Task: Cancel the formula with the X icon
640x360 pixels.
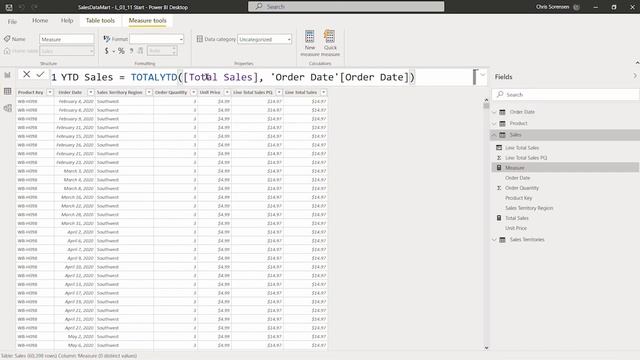Action: (x=27, y=74)
